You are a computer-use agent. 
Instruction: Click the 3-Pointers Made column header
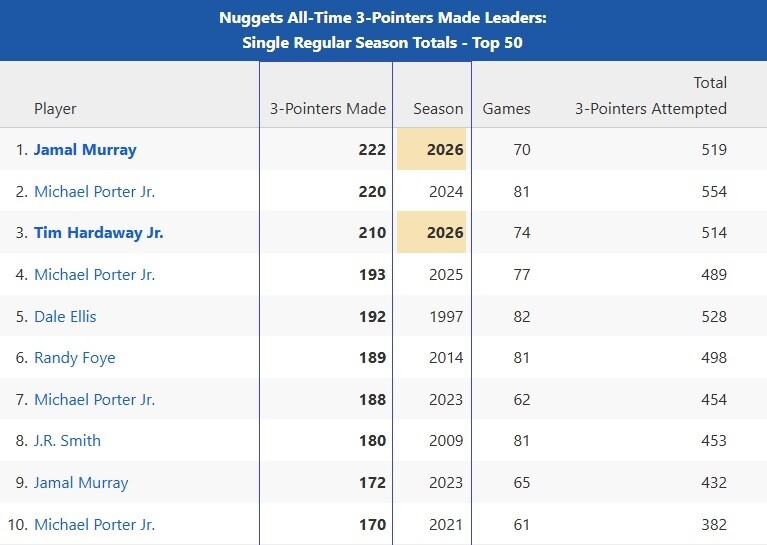tap(328, 109)
